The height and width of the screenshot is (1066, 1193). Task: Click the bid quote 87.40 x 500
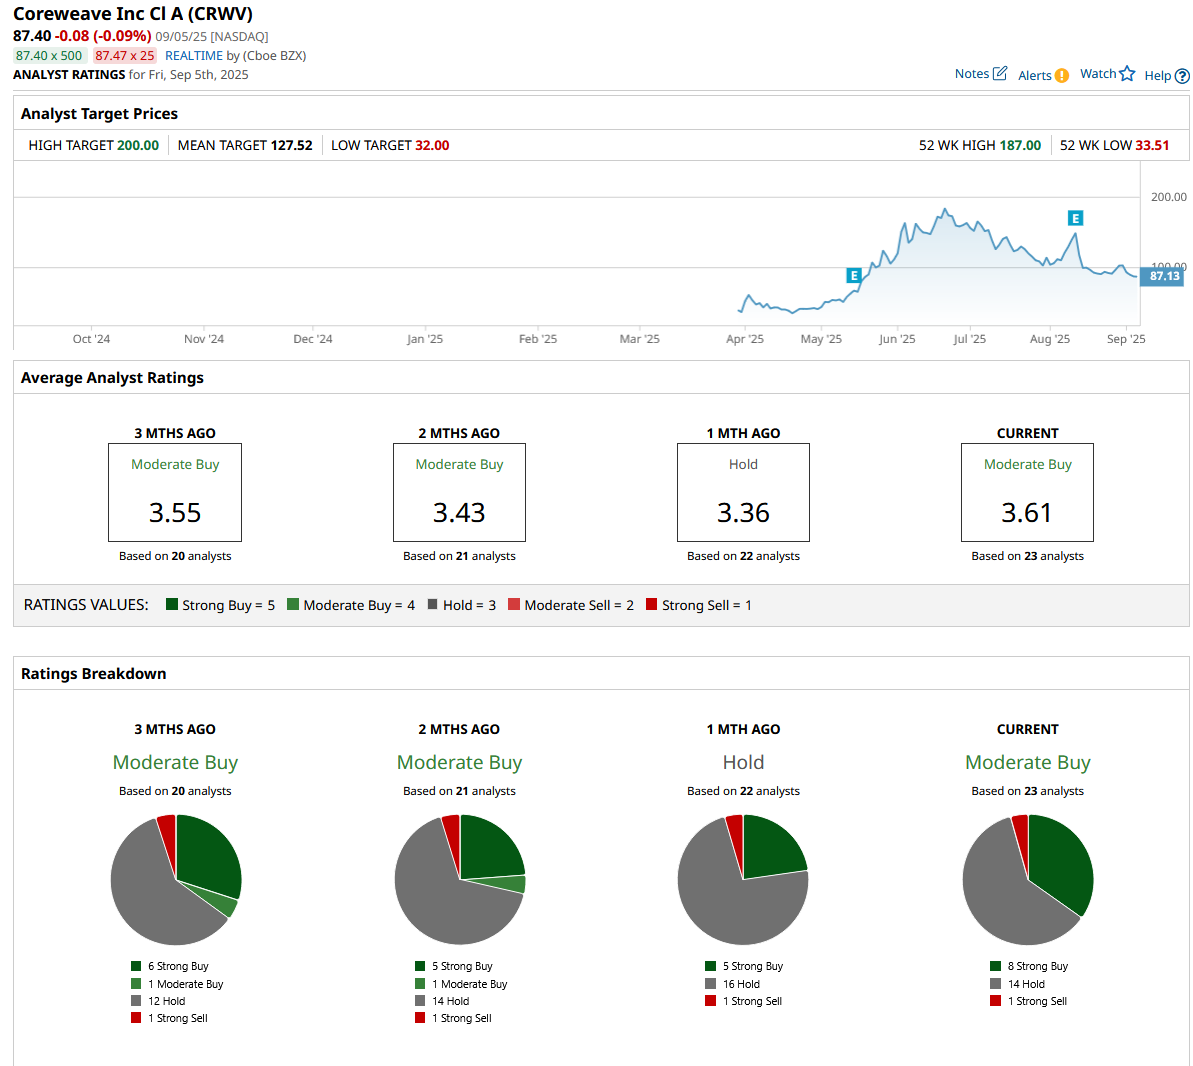49,56
